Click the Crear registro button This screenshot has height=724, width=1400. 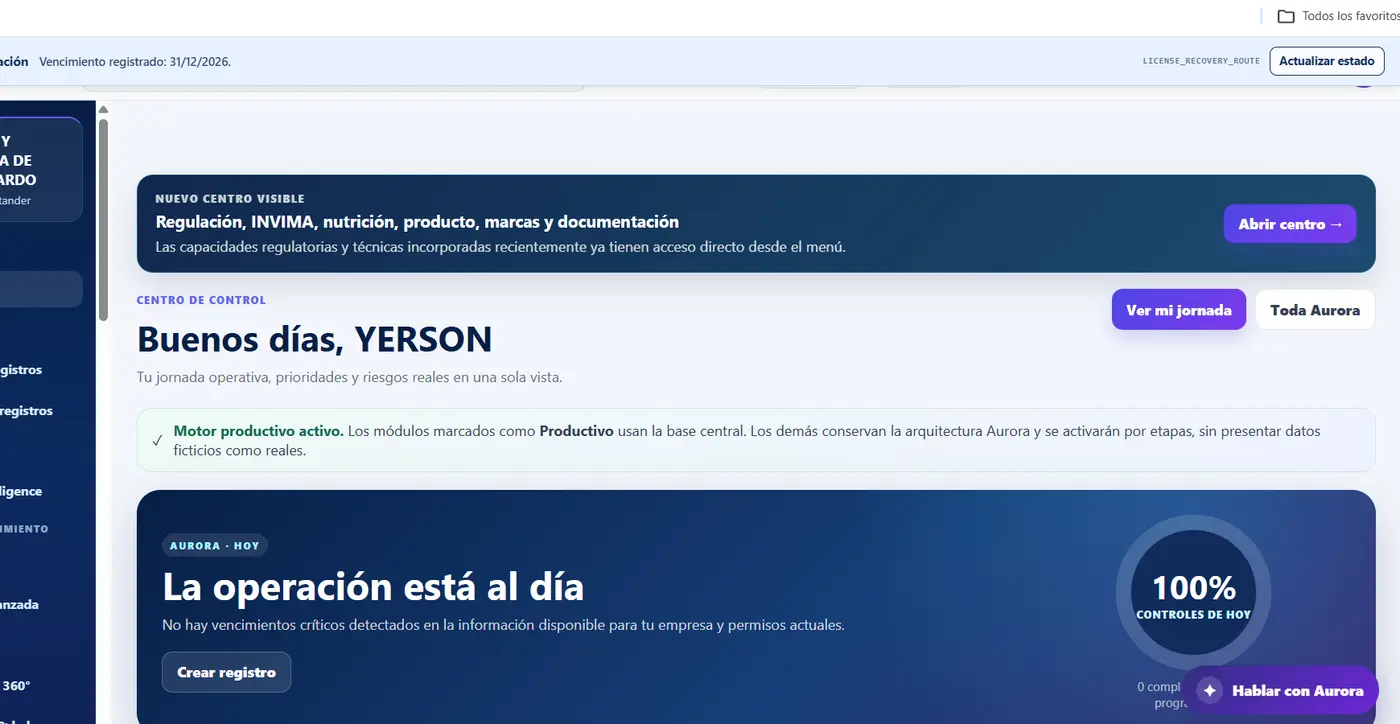226,672
